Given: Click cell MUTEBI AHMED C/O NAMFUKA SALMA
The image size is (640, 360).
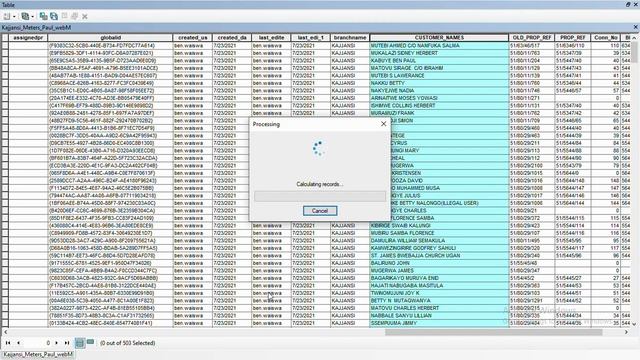Looking at the screenshot, I should point(439,45).
